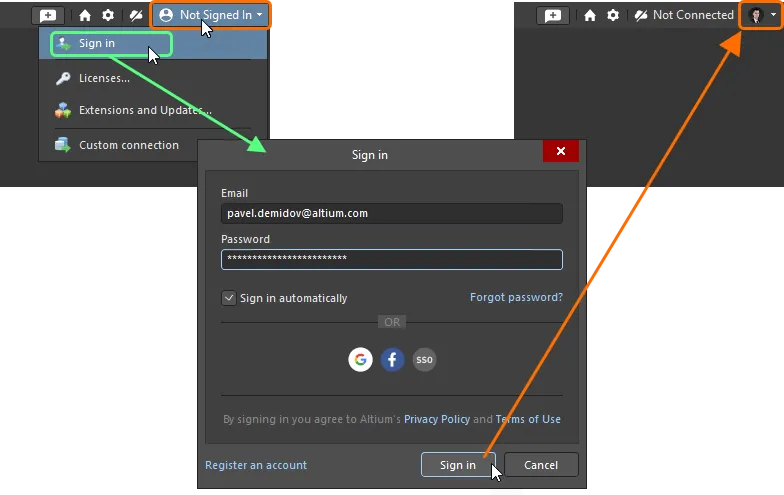Viewport: 784px width, 495px height.
Task: Choose Sign in from the account menu
Action: pyautogui.click(x=153, y=44)
